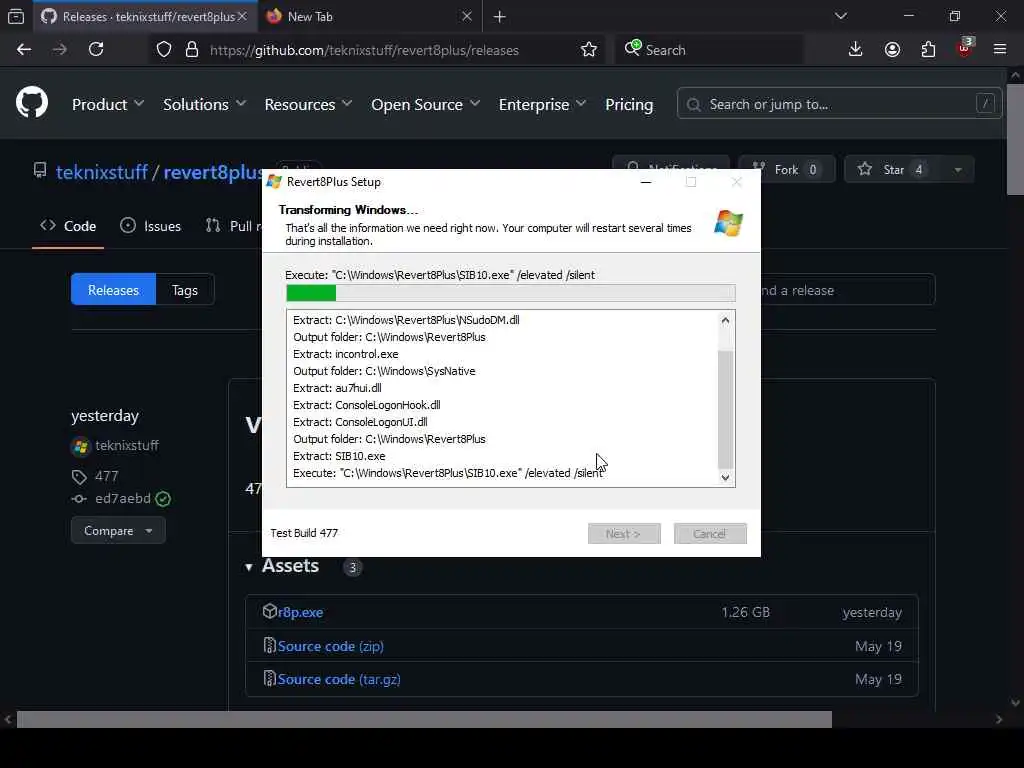Click the page horizontal scrollbar

[x=424, y=719]
